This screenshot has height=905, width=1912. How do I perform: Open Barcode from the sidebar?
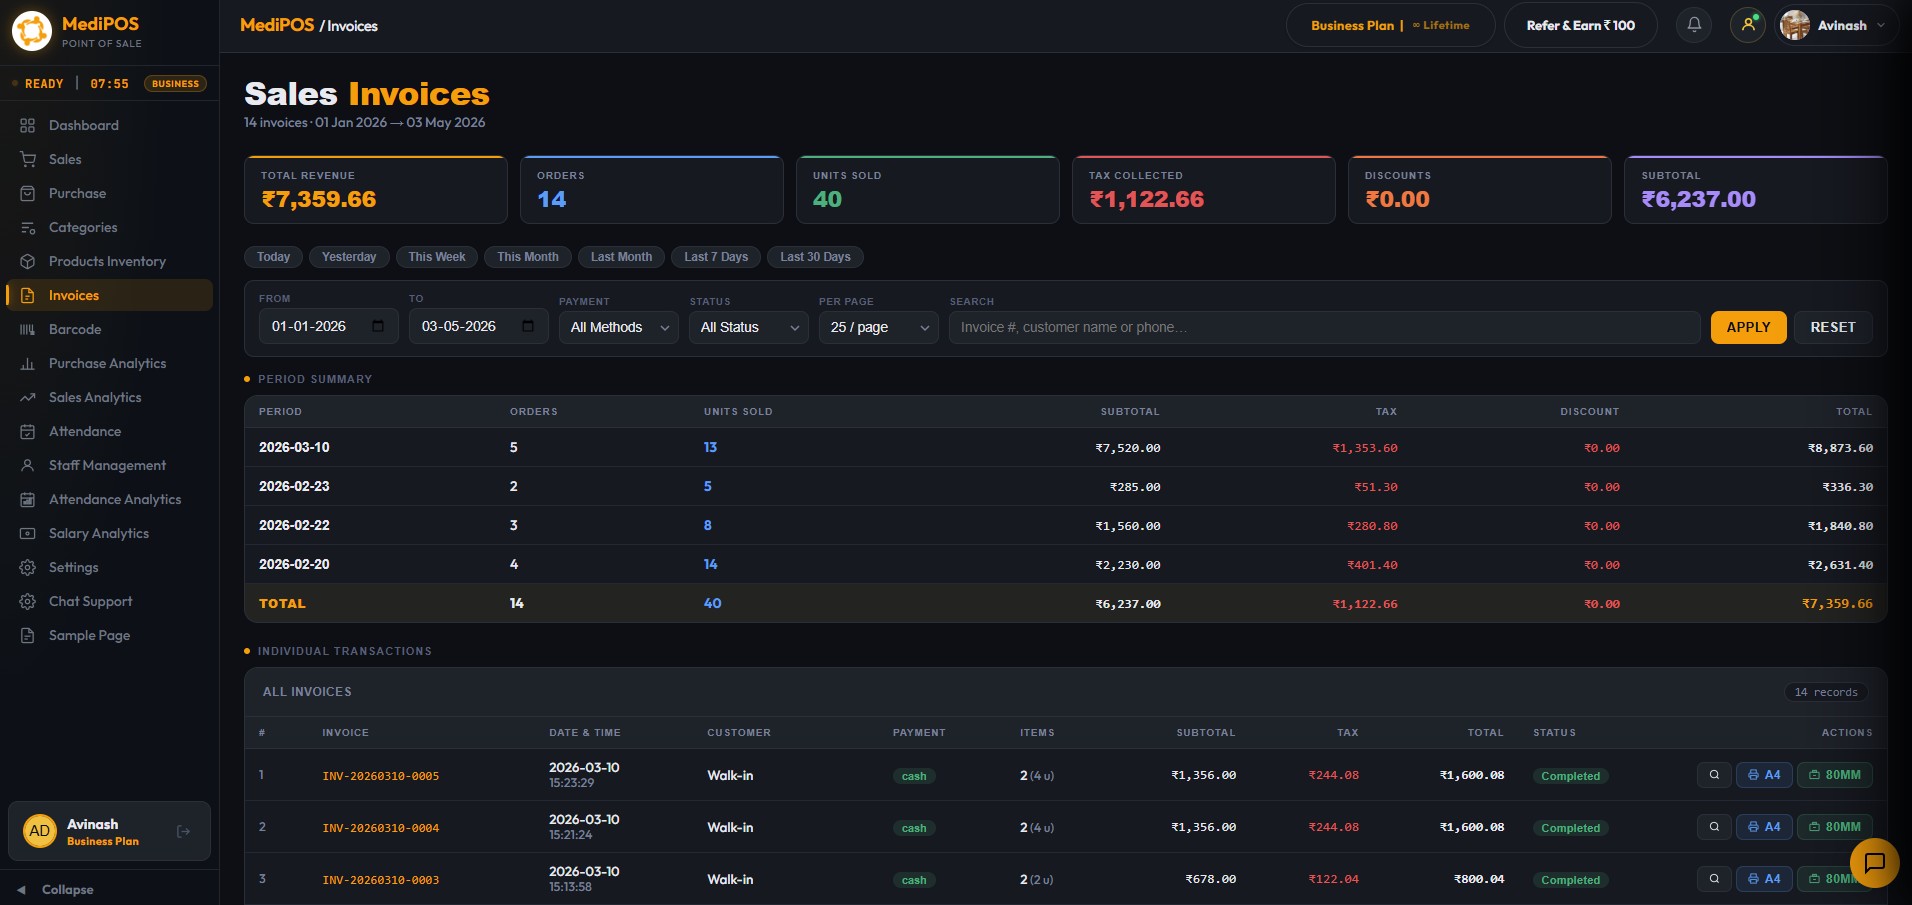(x=110, y=329)
